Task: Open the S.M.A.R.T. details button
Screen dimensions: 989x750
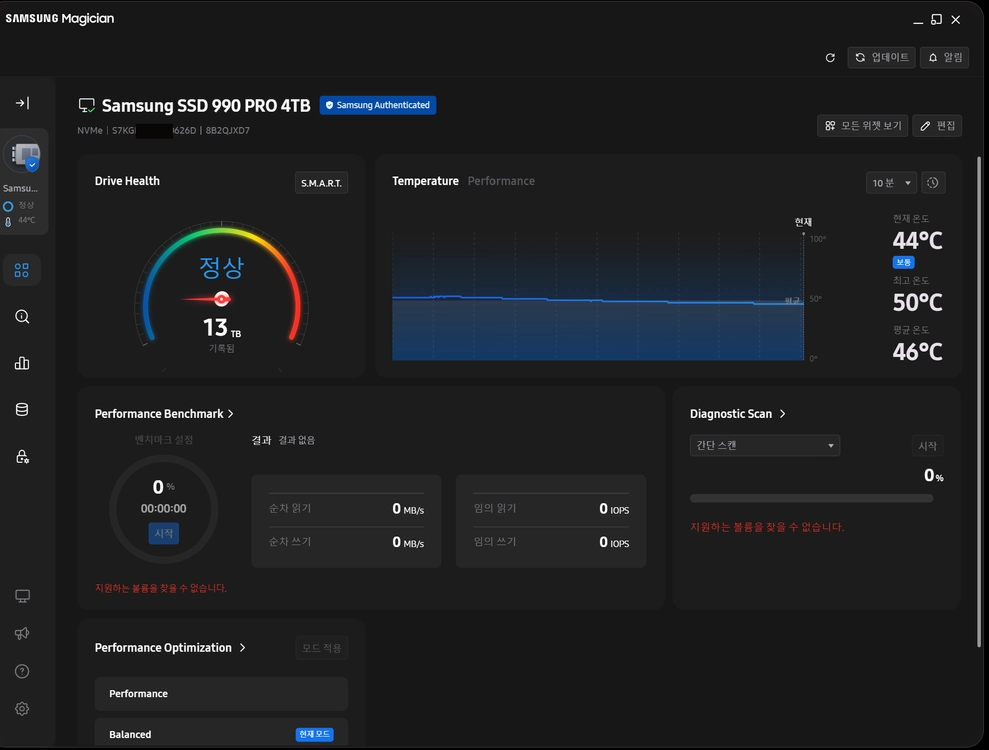Action: coord(321,183)
